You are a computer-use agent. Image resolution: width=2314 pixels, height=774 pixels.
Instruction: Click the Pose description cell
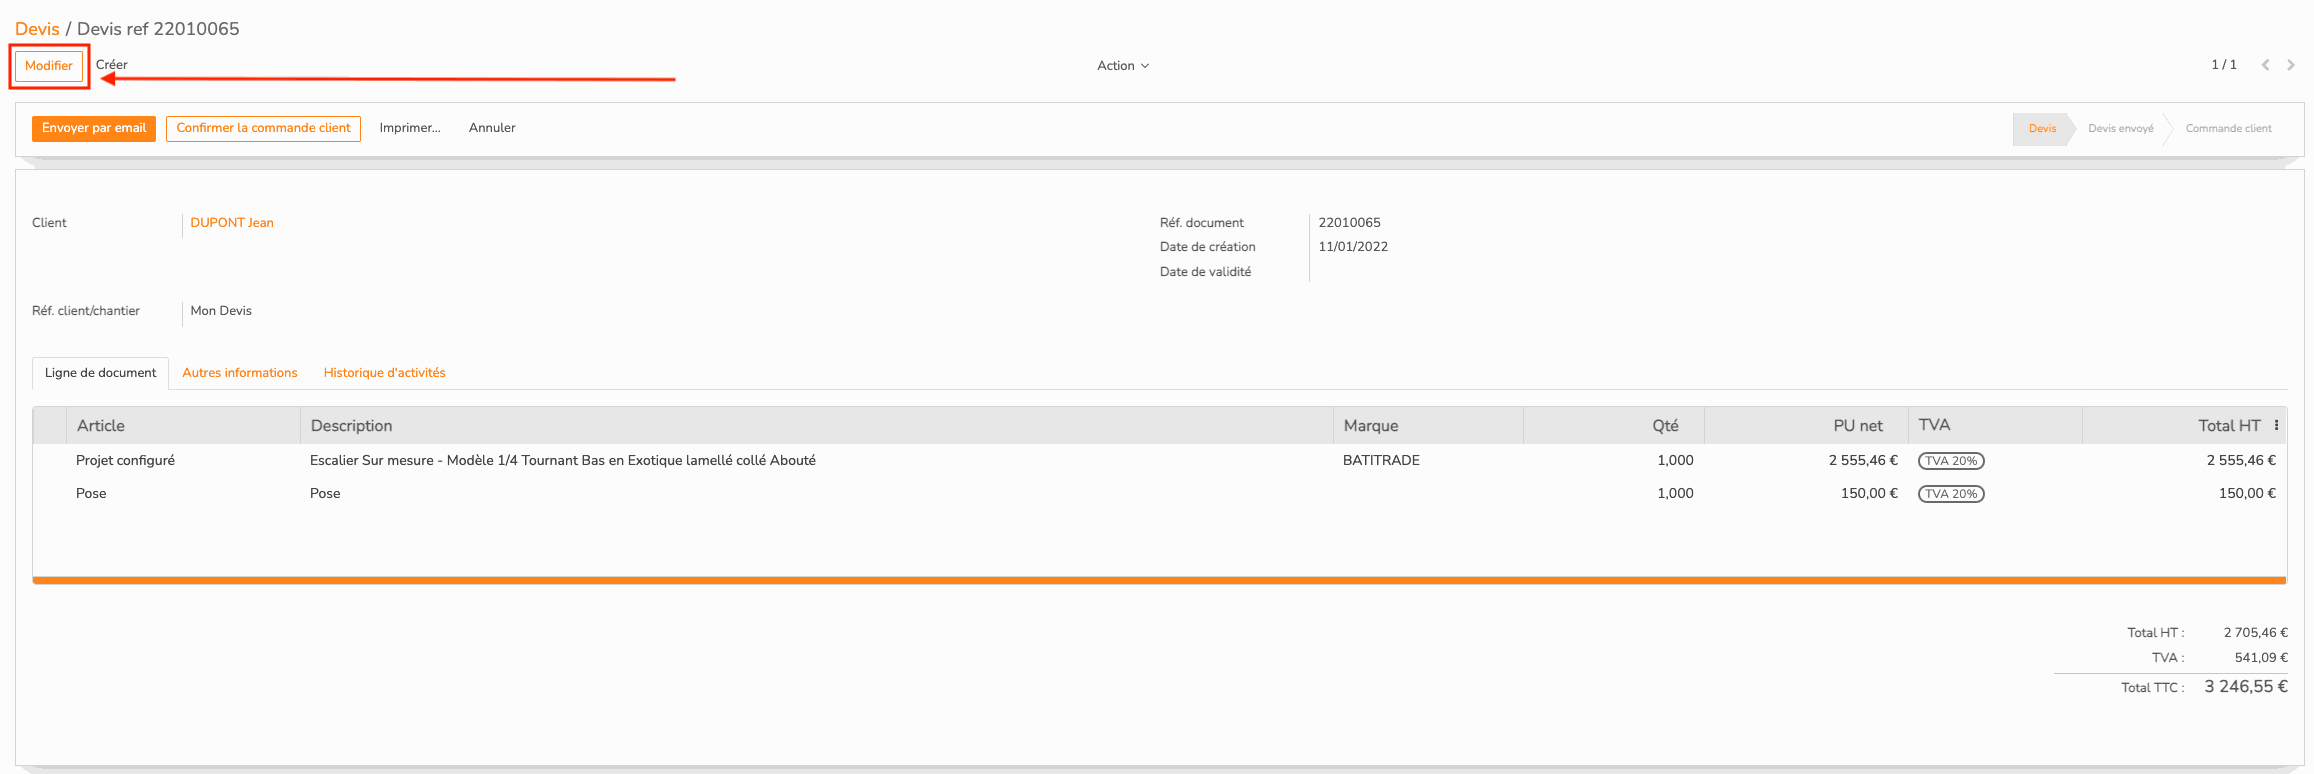click(325, 494)
